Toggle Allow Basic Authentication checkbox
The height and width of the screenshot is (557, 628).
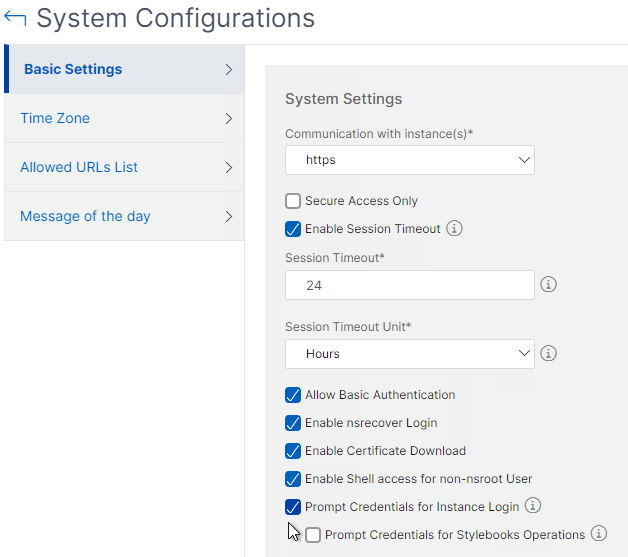tap(293, 395)
